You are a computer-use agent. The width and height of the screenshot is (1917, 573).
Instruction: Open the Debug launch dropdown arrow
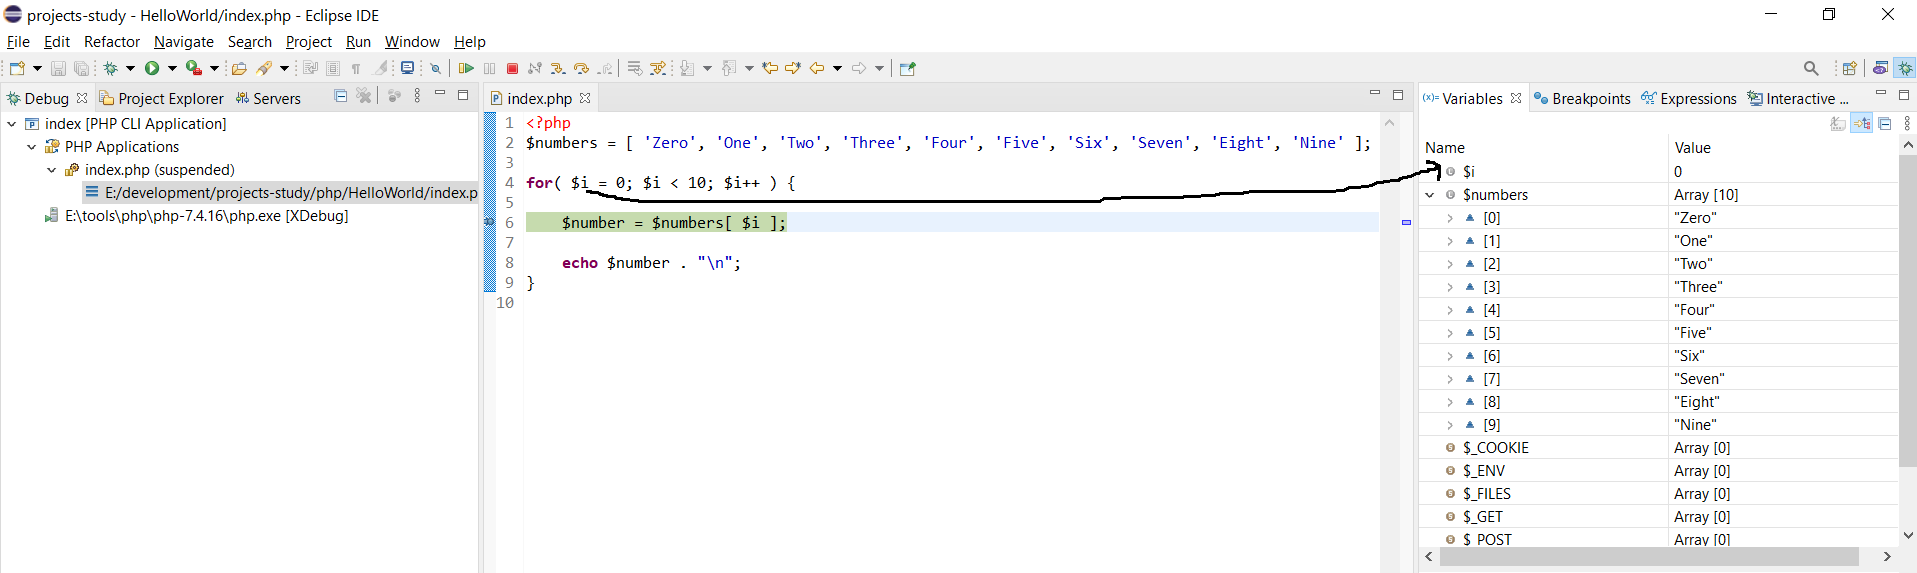130,68
